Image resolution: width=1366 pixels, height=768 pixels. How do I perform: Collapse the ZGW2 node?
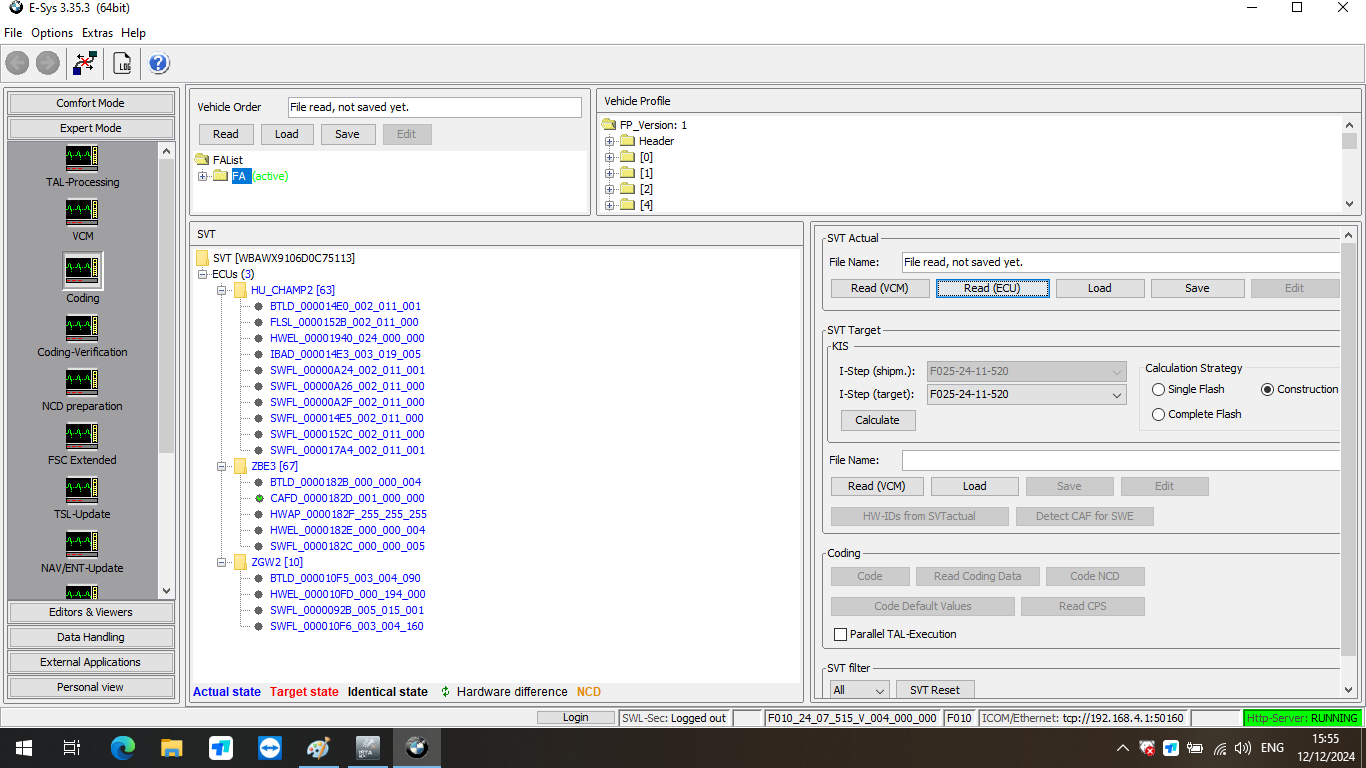point(222,562)
